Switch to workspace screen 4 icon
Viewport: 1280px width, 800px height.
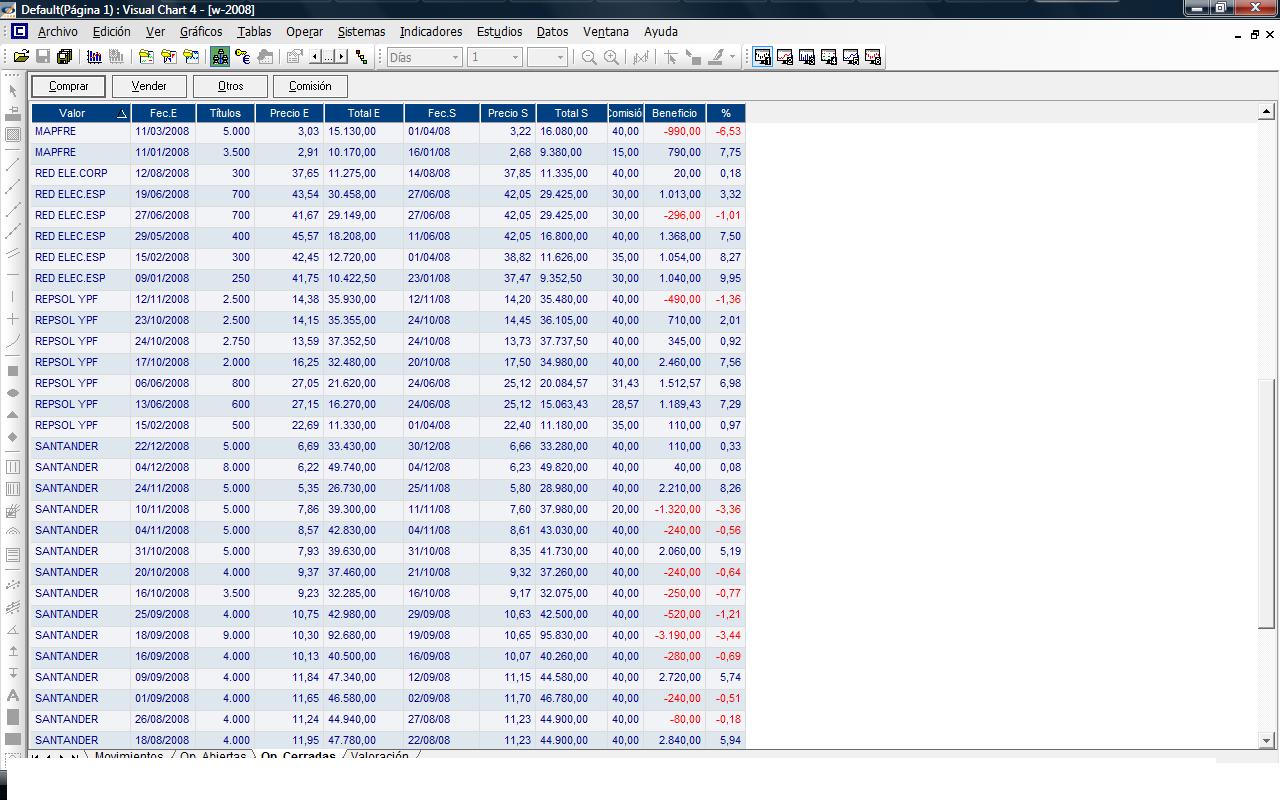(x=829, y=57)
